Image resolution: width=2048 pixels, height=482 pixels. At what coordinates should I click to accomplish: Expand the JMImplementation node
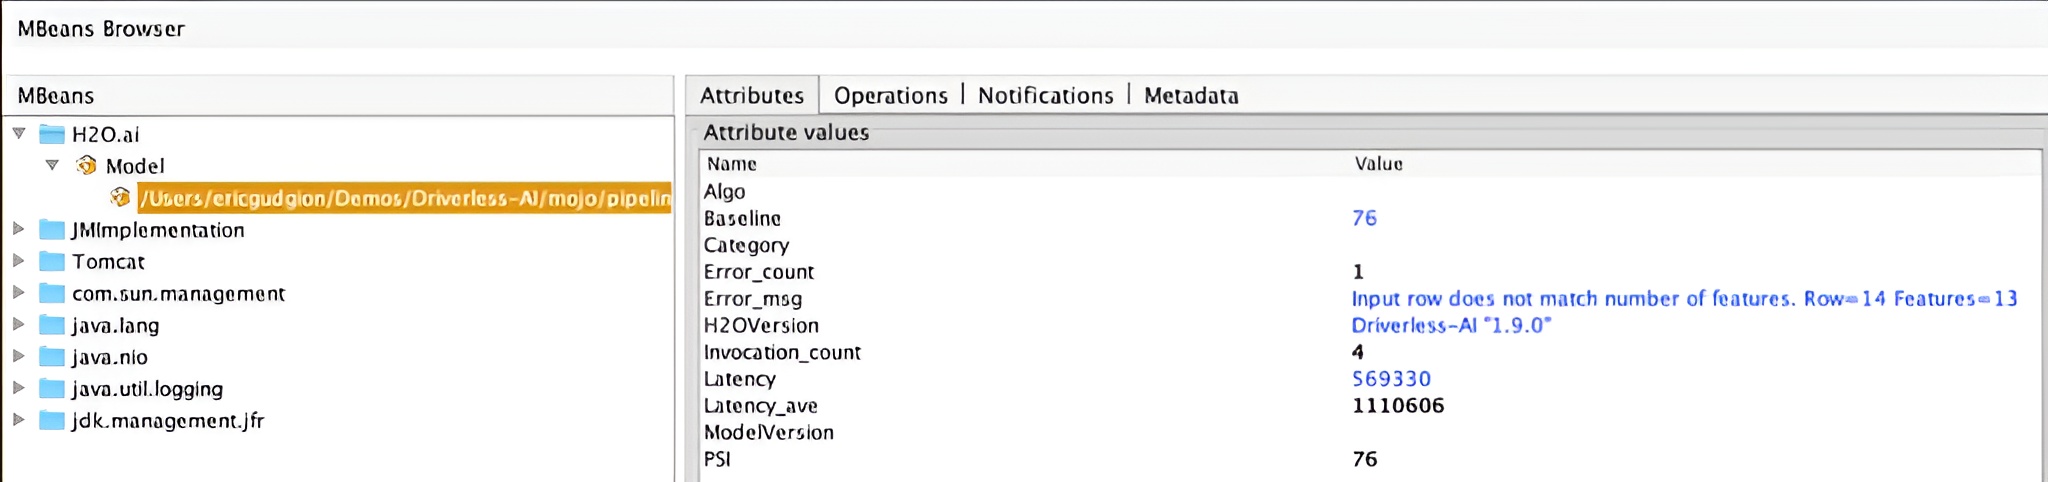pyautogui.click(x=18, y=229)
